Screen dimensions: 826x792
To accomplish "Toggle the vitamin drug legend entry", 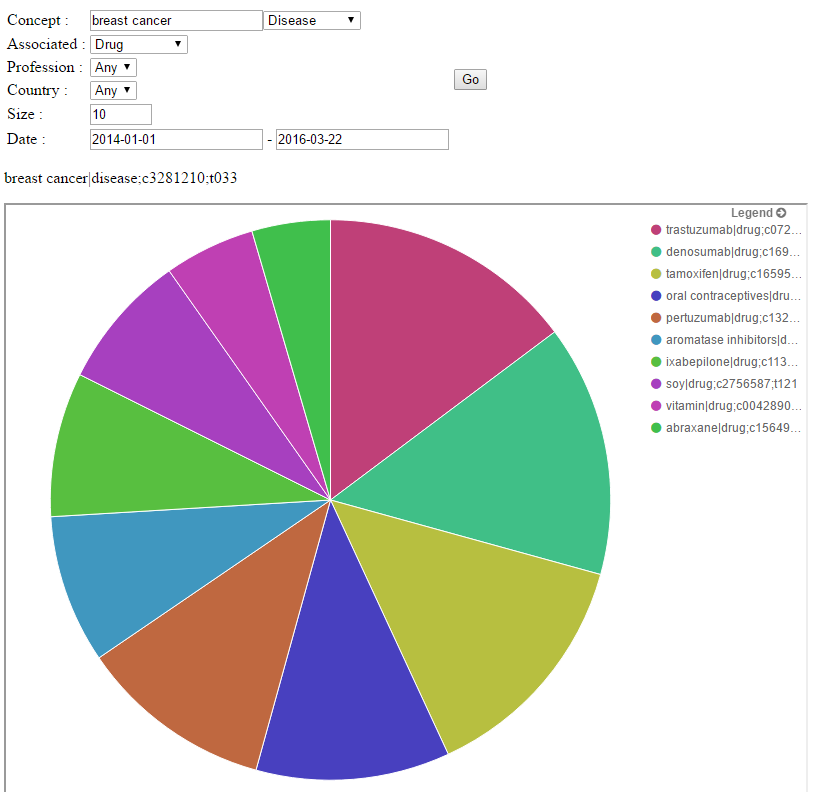I will click(x=732, y=406).
